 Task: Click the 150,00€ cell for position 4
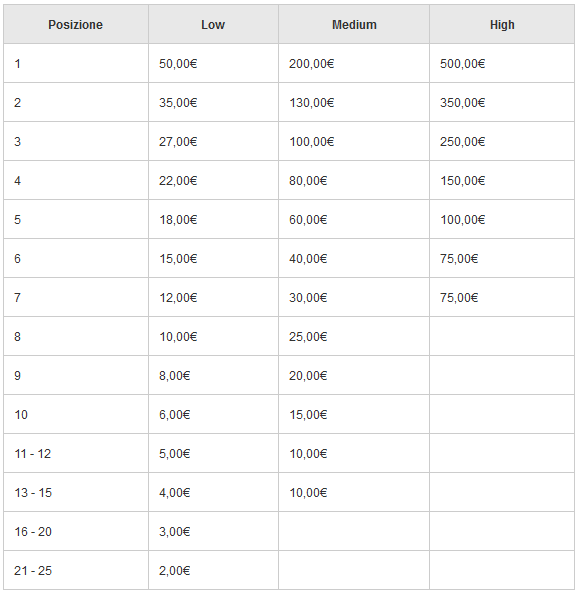pyautogui.click(x=502, y=180)
